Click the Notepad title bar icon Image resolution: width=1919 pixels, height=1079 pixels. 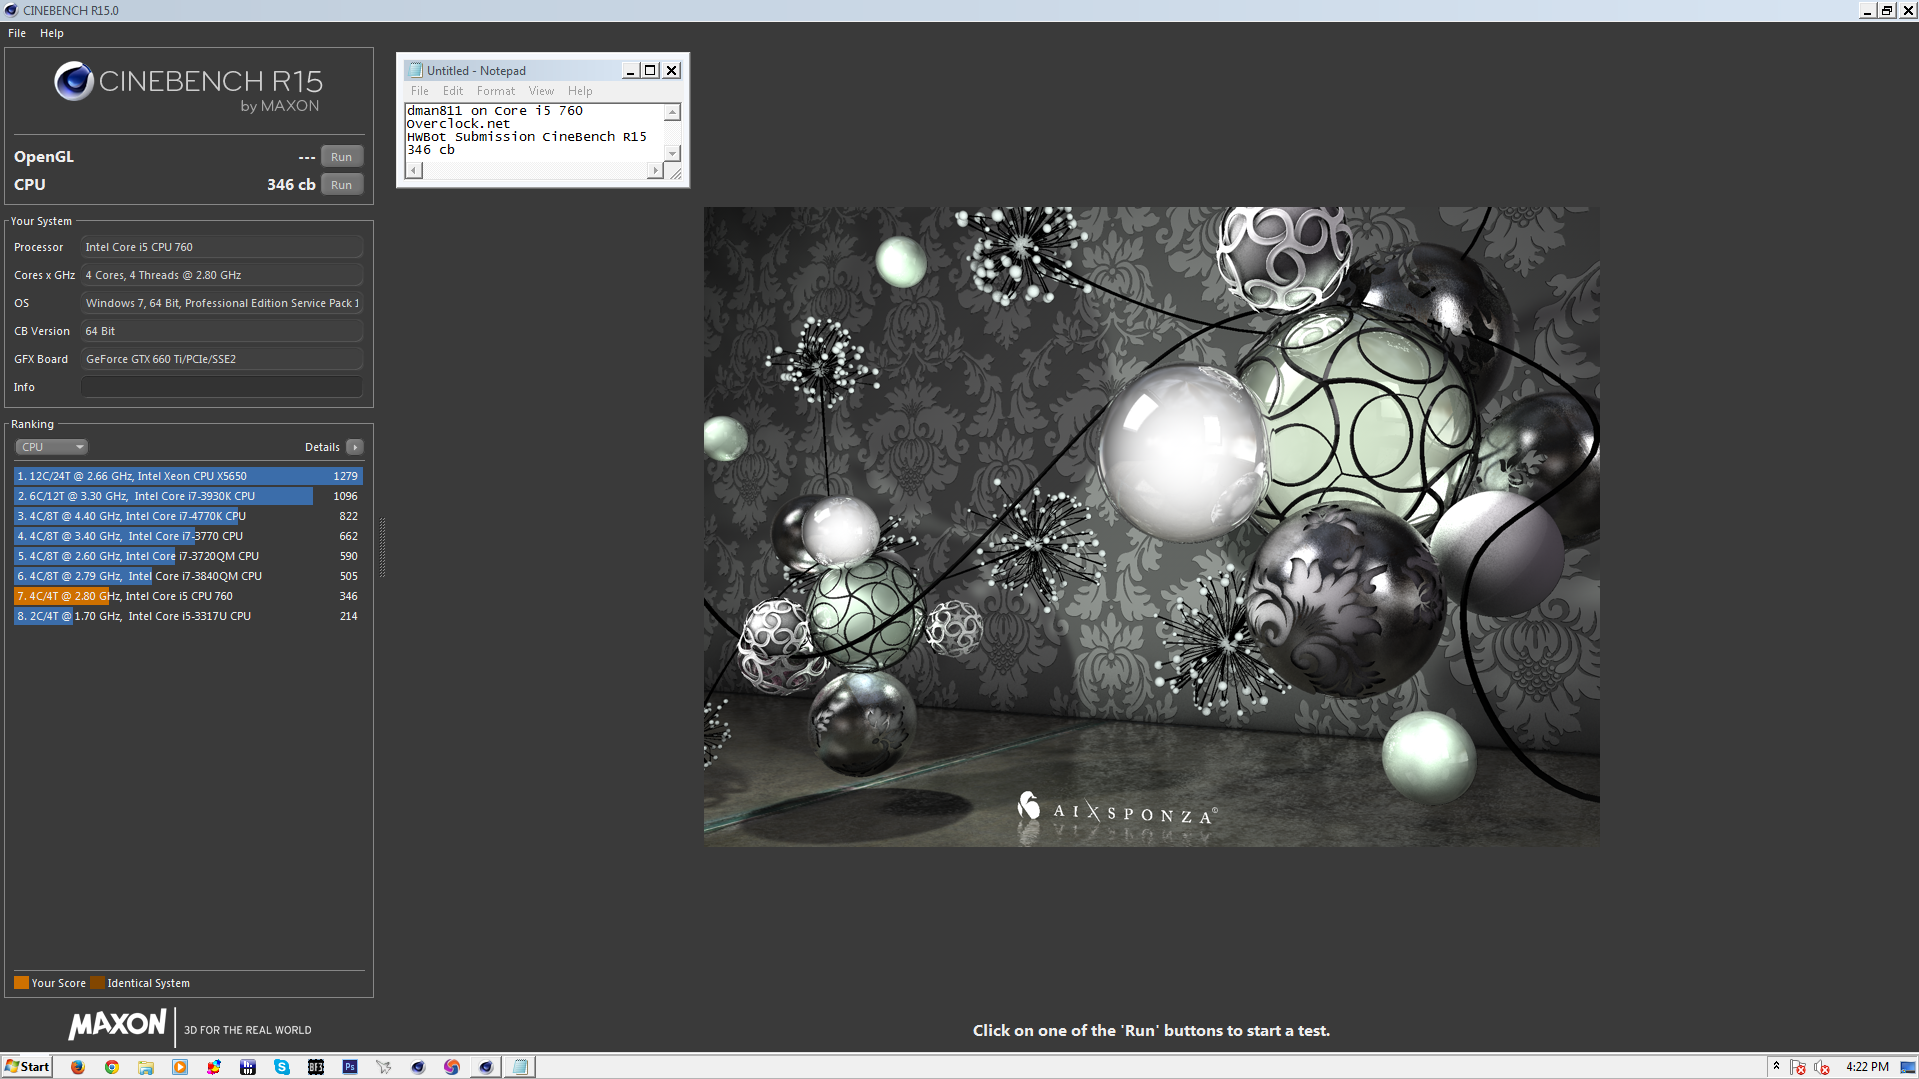(416, 71)
